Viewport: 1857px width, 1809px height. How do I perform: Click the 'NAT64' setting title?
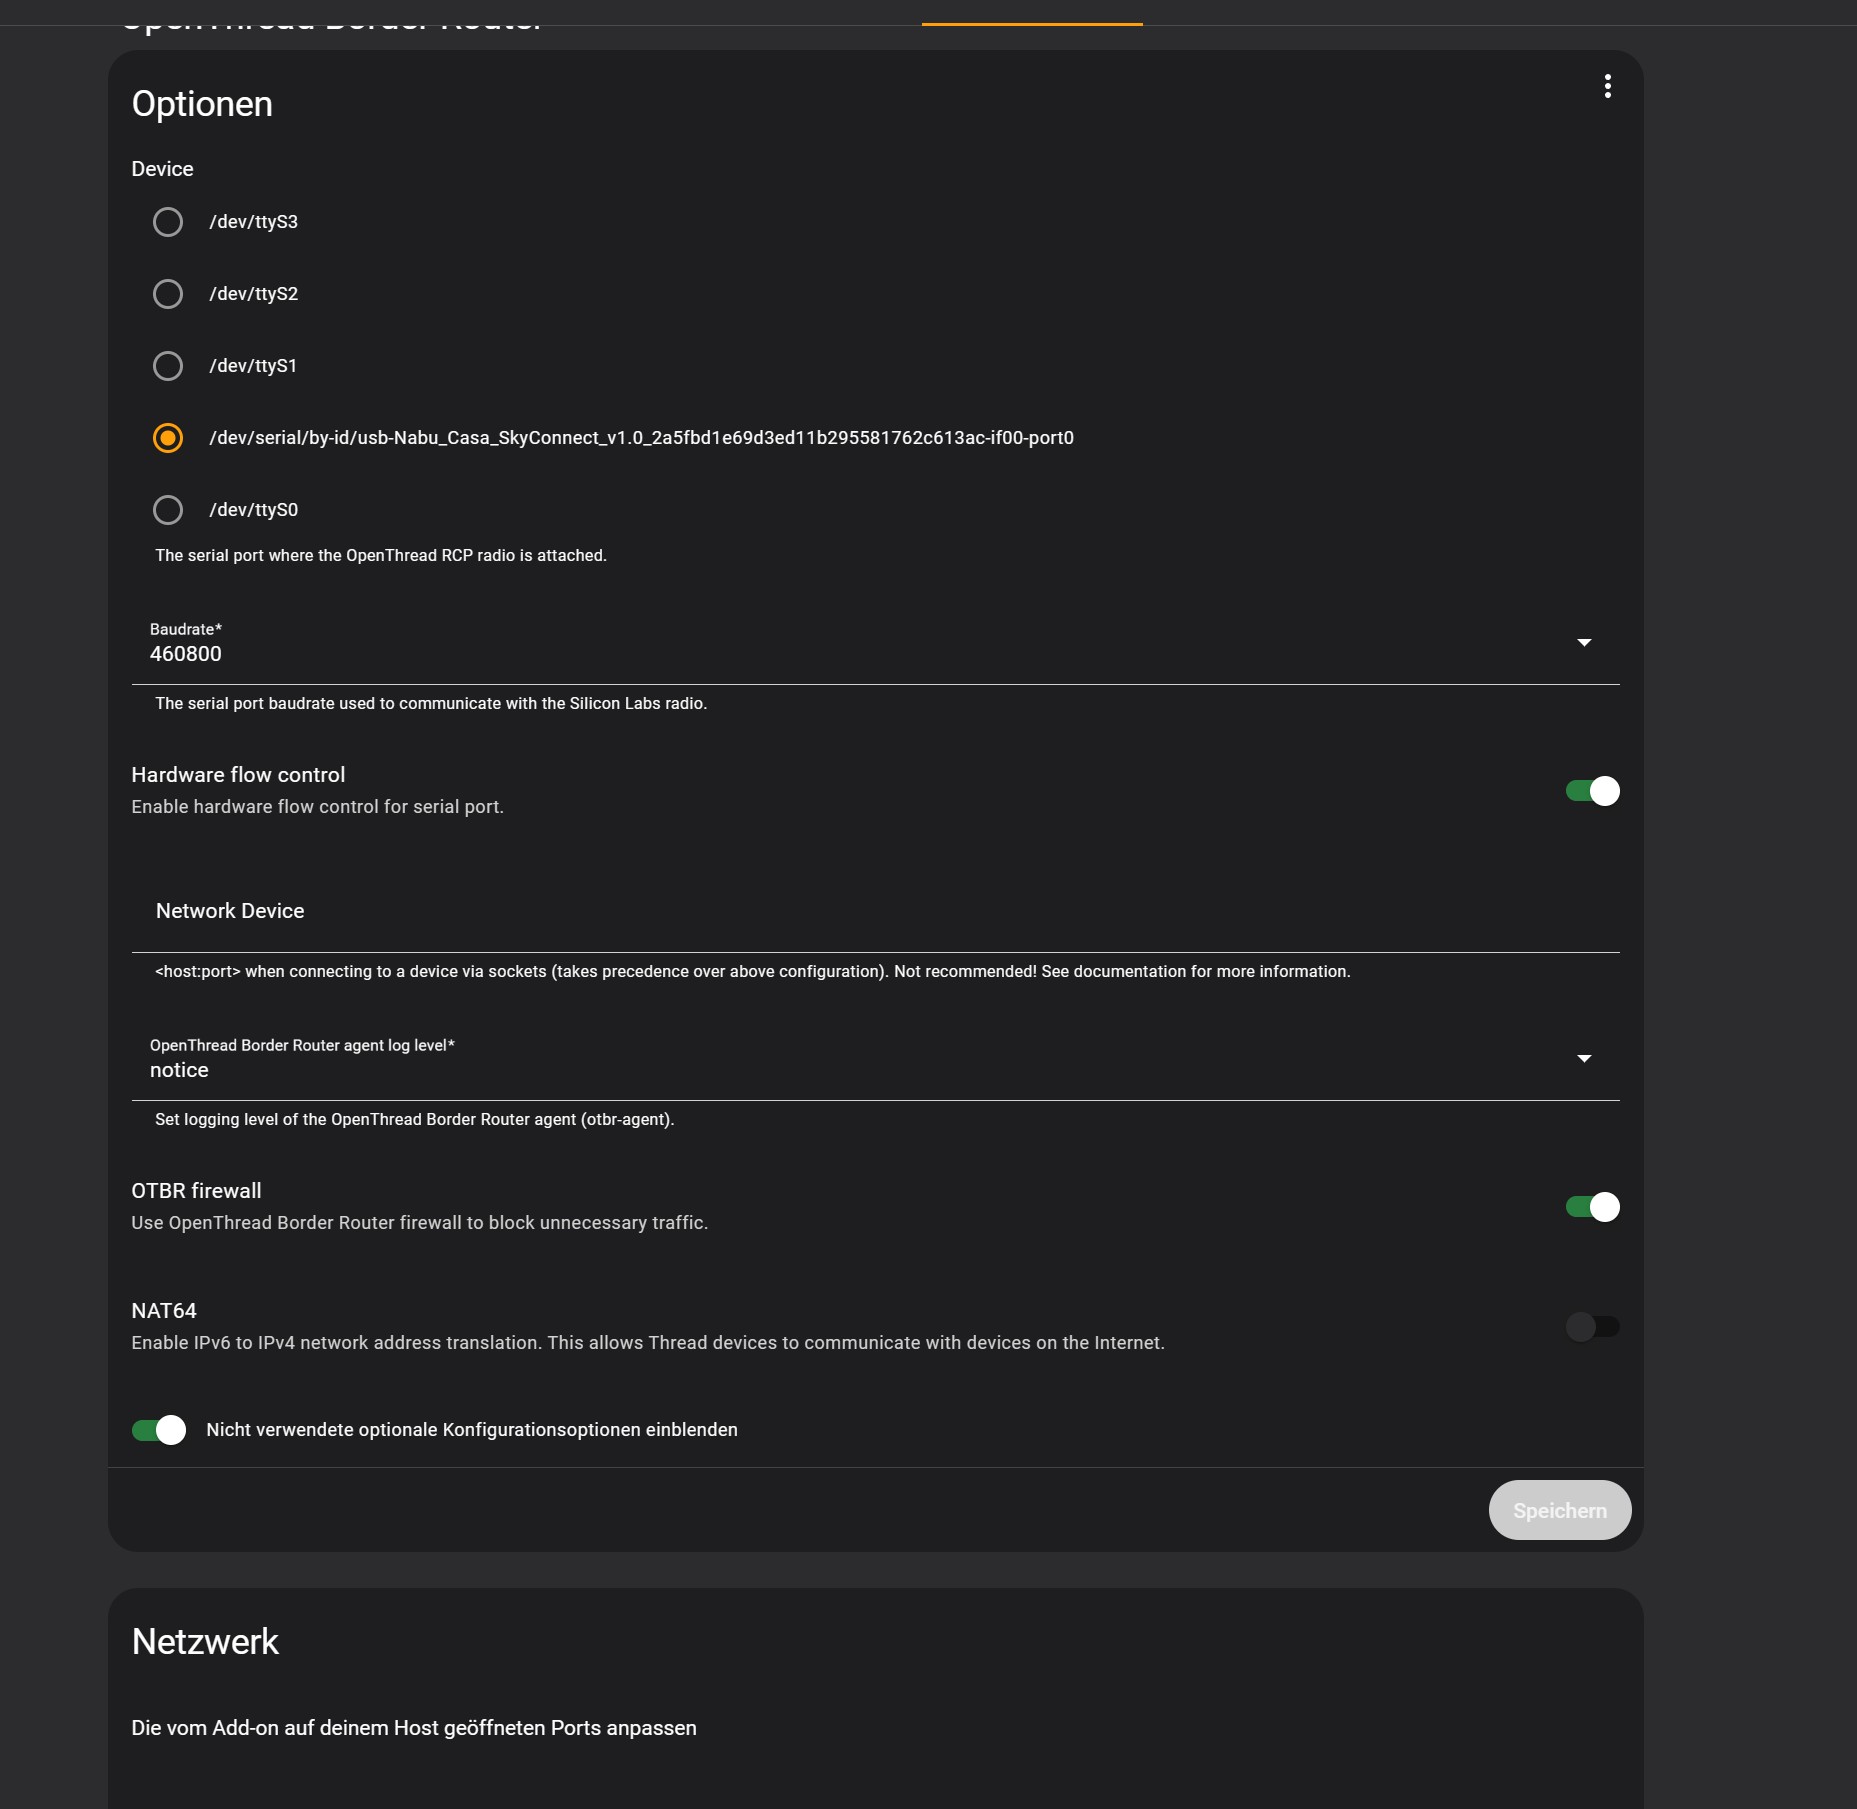coord(164,1311)
